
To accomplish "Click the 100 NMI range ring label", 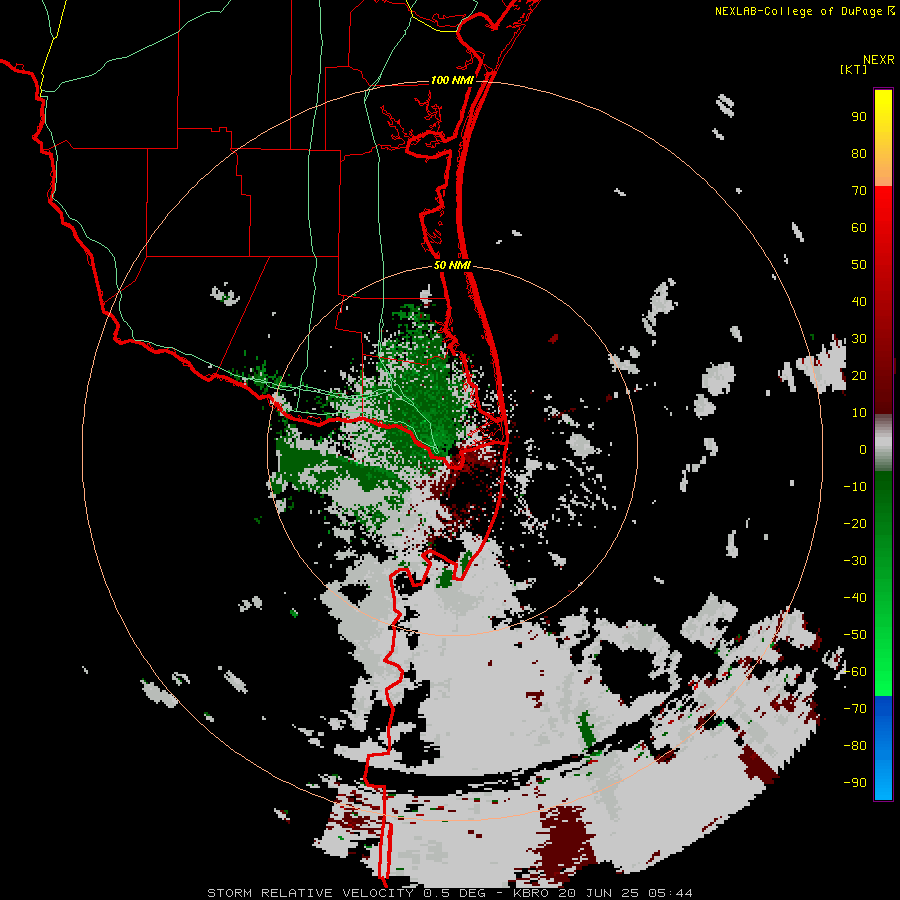I will tap(452, 80).
